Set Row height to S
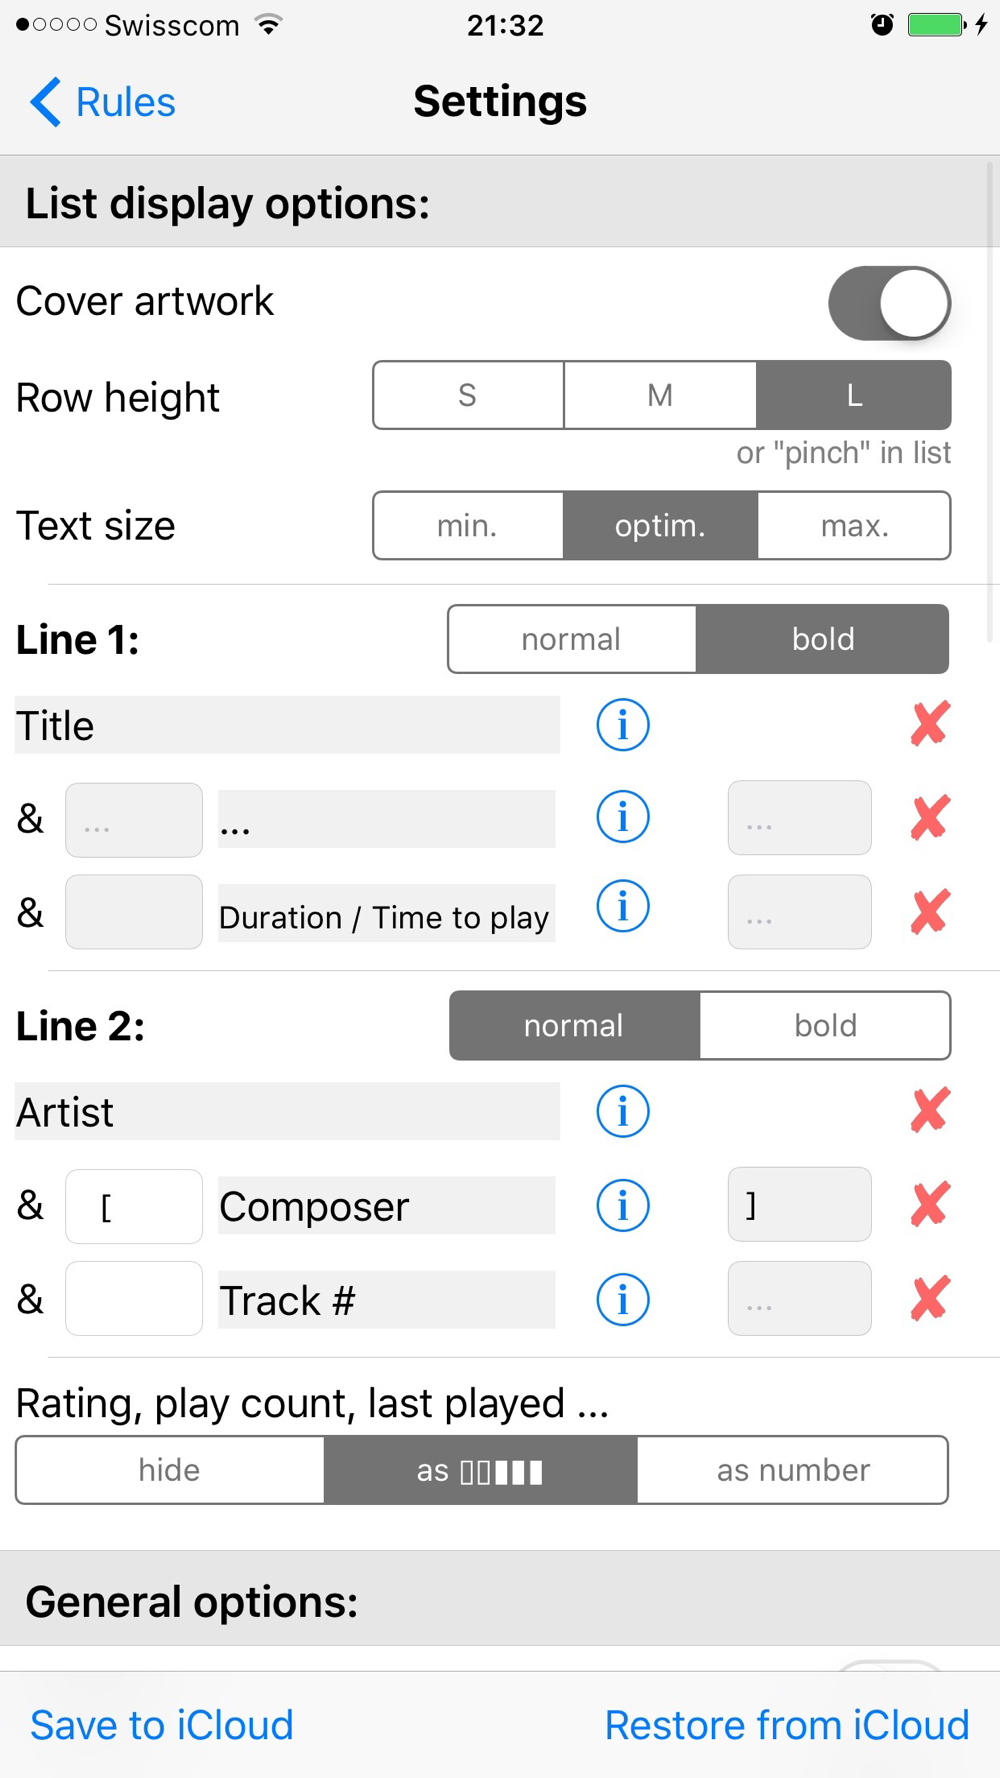Screen dimensions: 1000x1778 tap(468, 396)
